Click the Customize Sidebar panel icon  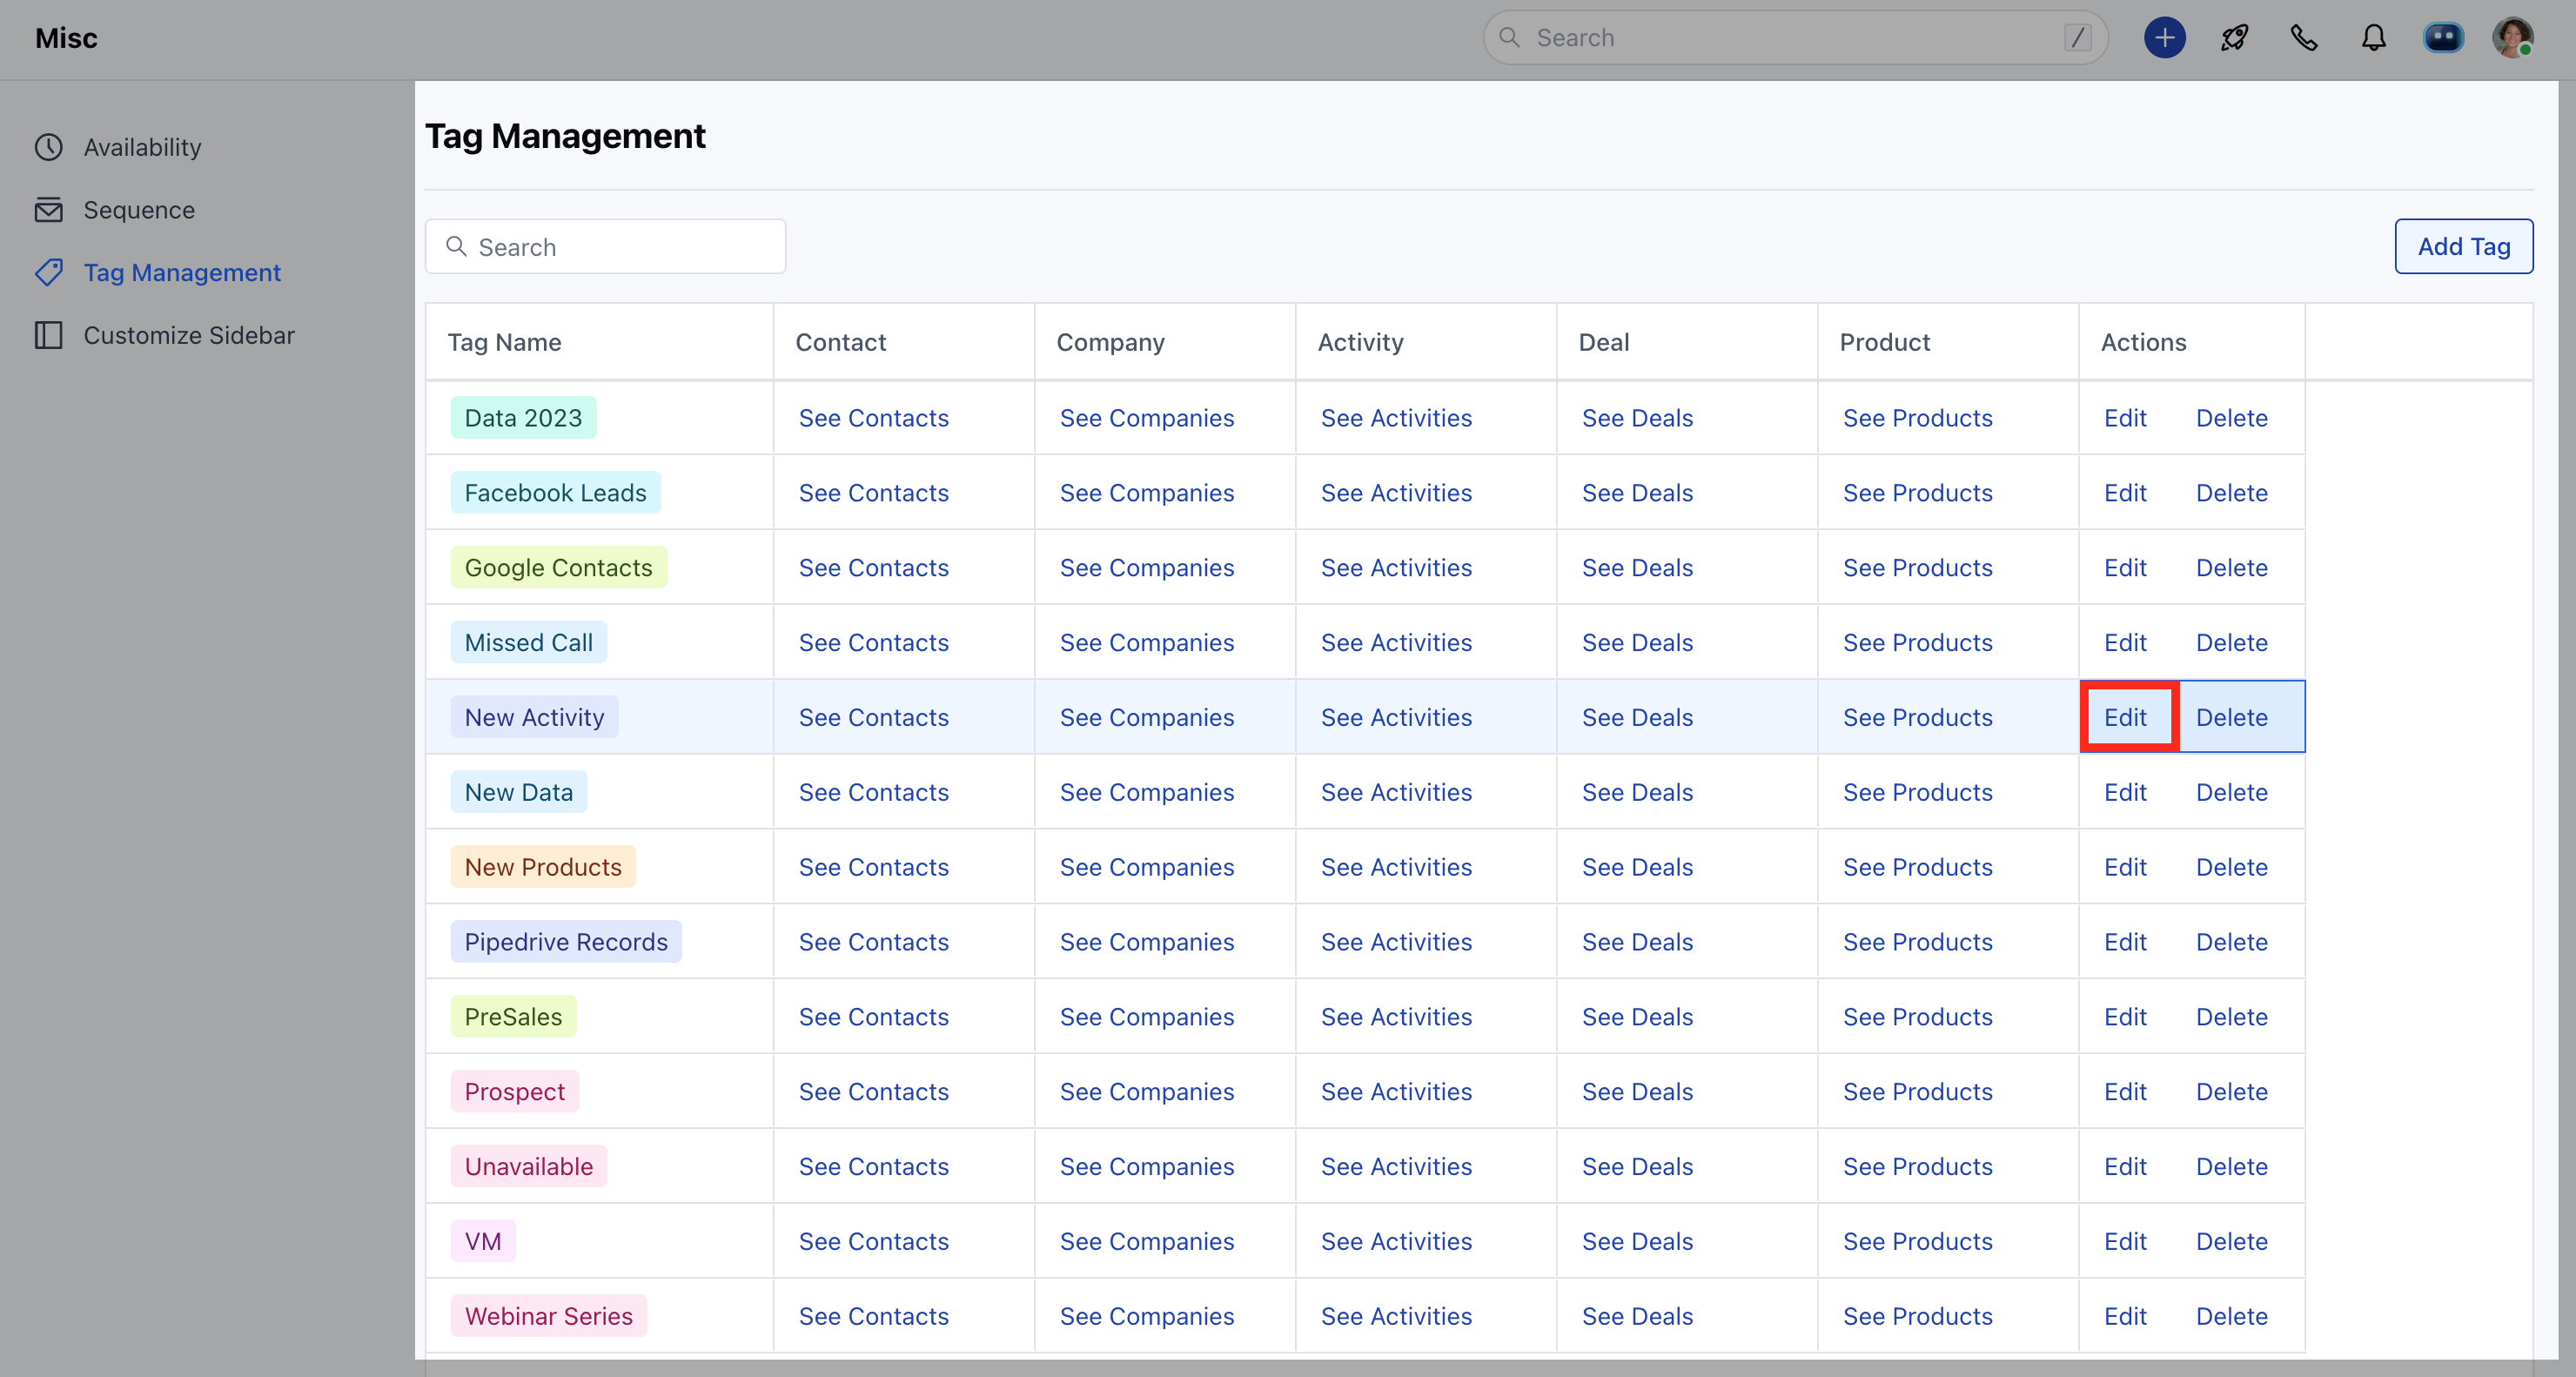(x=48, y=335)
